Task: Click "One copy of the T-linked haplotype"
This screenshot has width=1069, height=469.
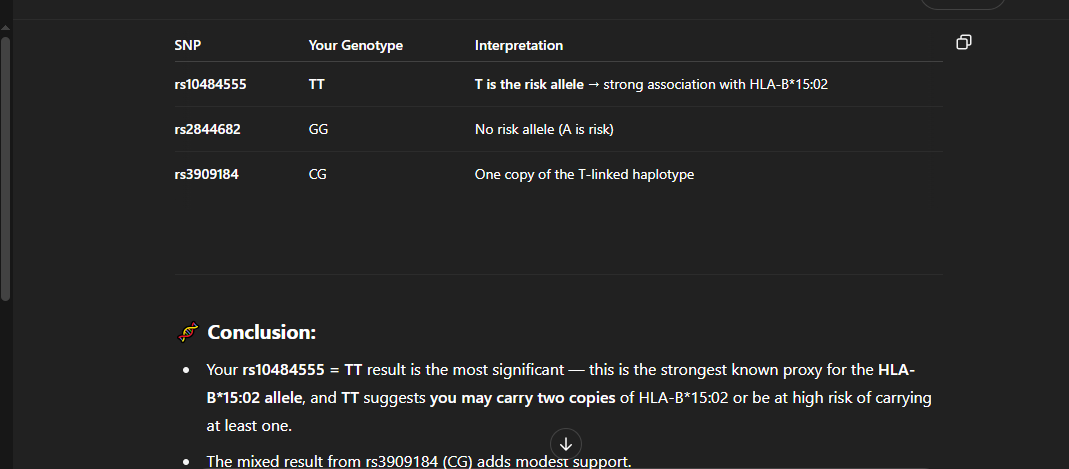Action: point(584,175)
